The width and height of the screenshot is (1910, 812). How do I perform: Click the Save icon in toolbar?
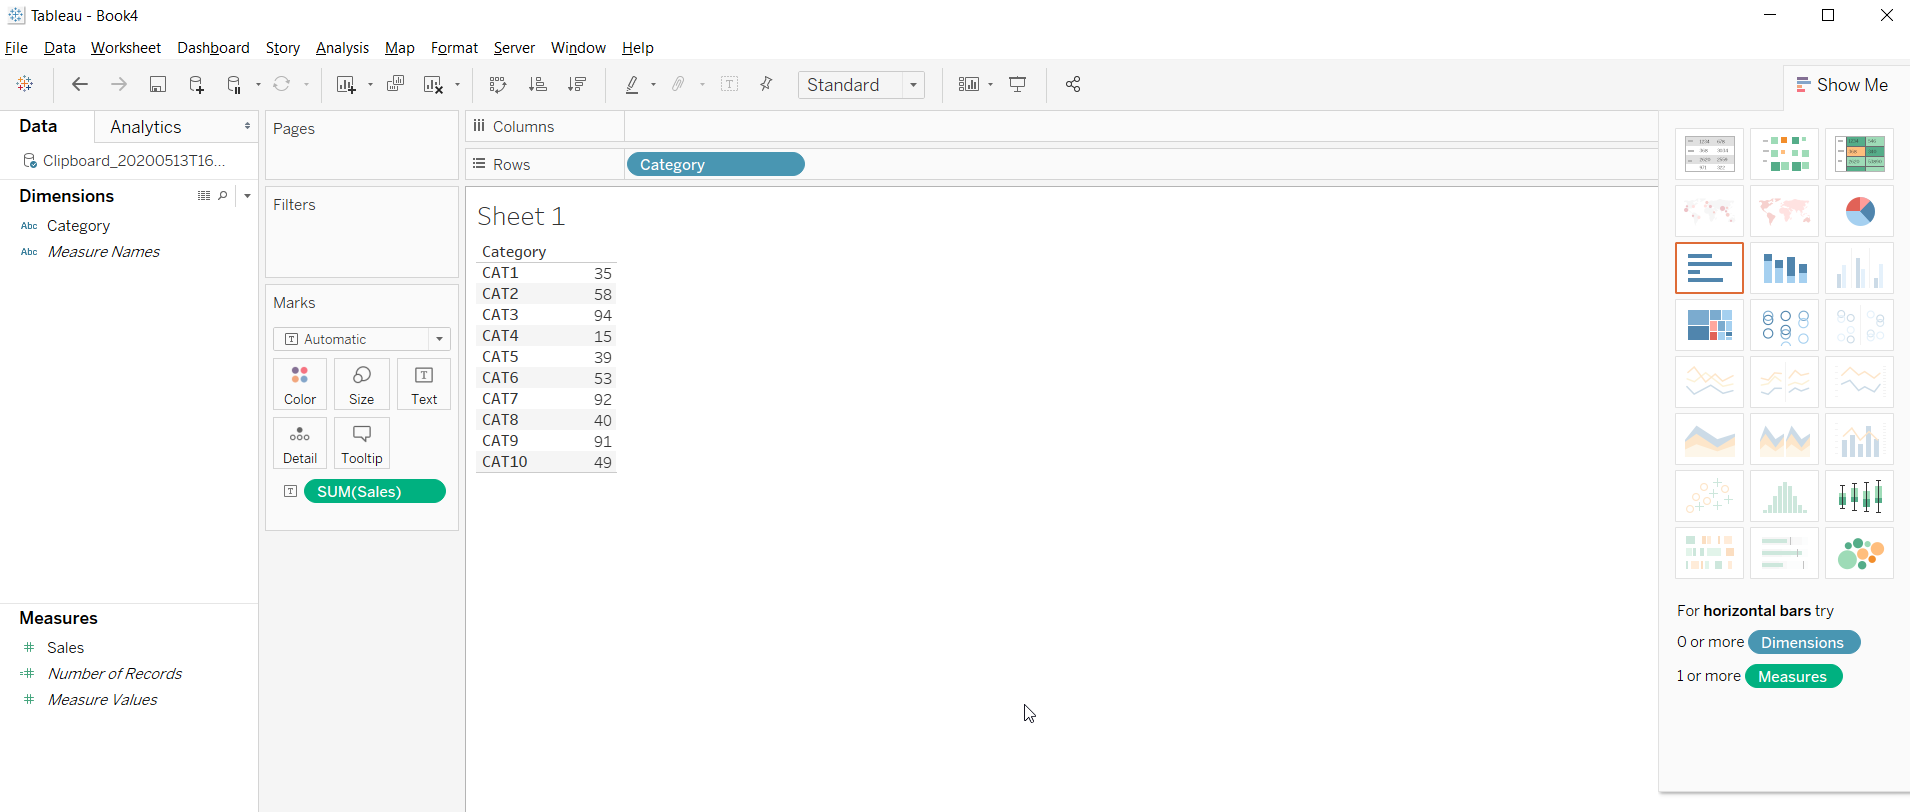(x=158, y=85)
